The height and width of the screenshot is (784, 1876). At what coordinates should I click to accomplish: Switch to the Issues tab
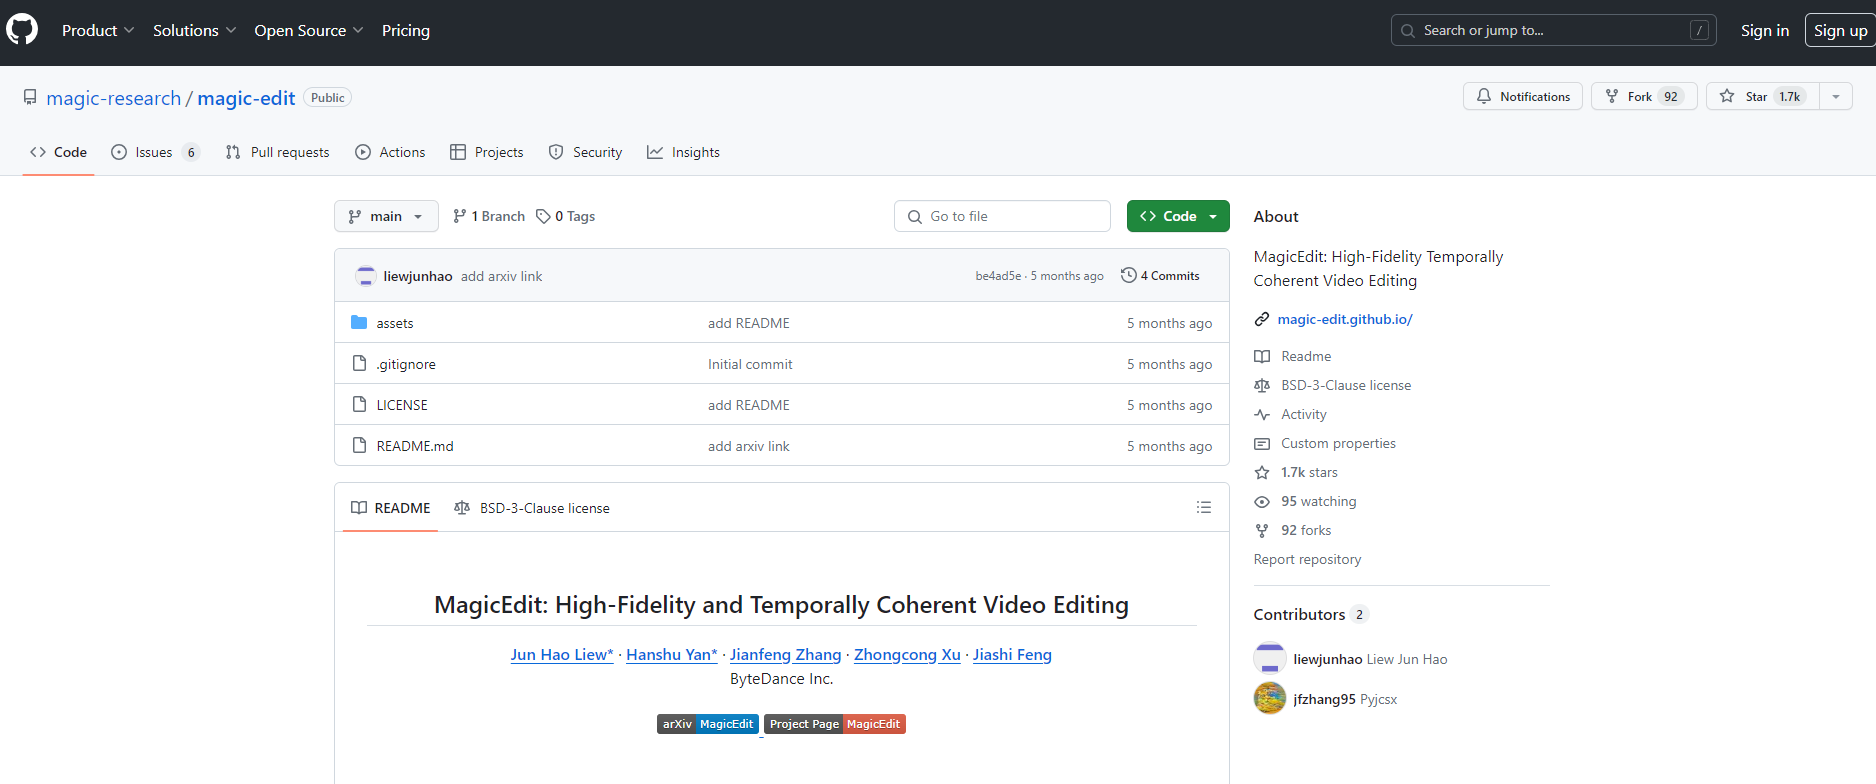click(x=155, y=152)
